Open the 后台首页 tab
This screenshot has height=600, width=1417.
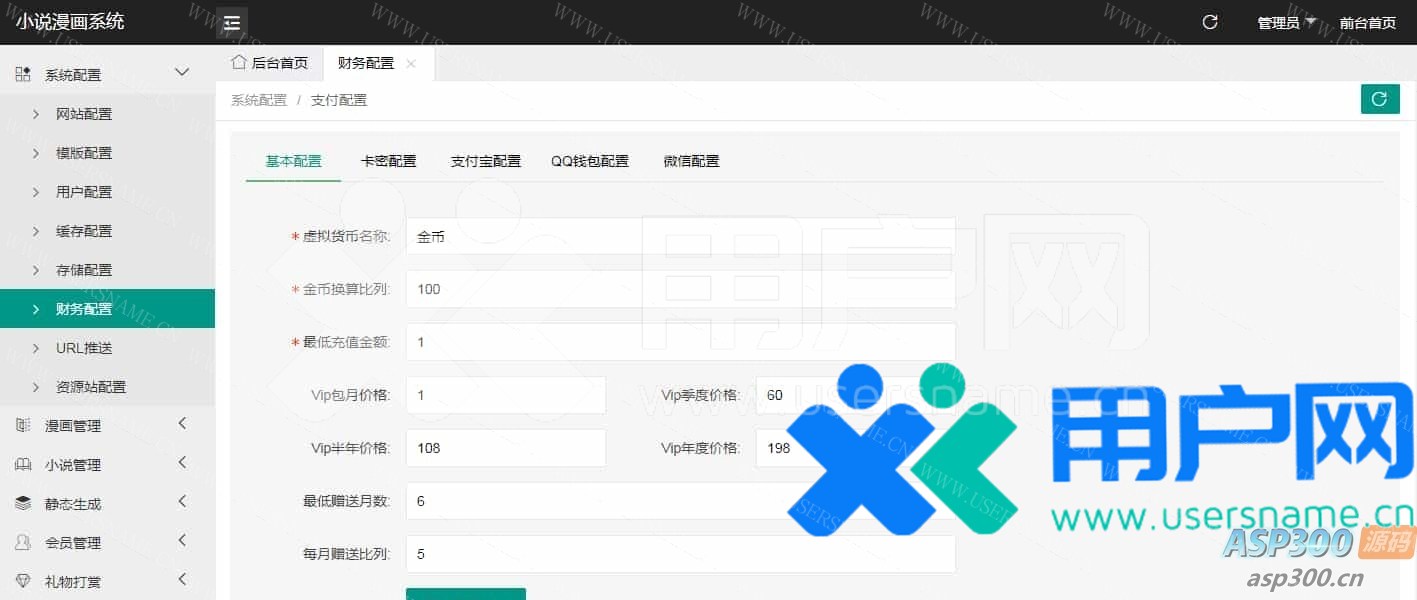point(270,63)
